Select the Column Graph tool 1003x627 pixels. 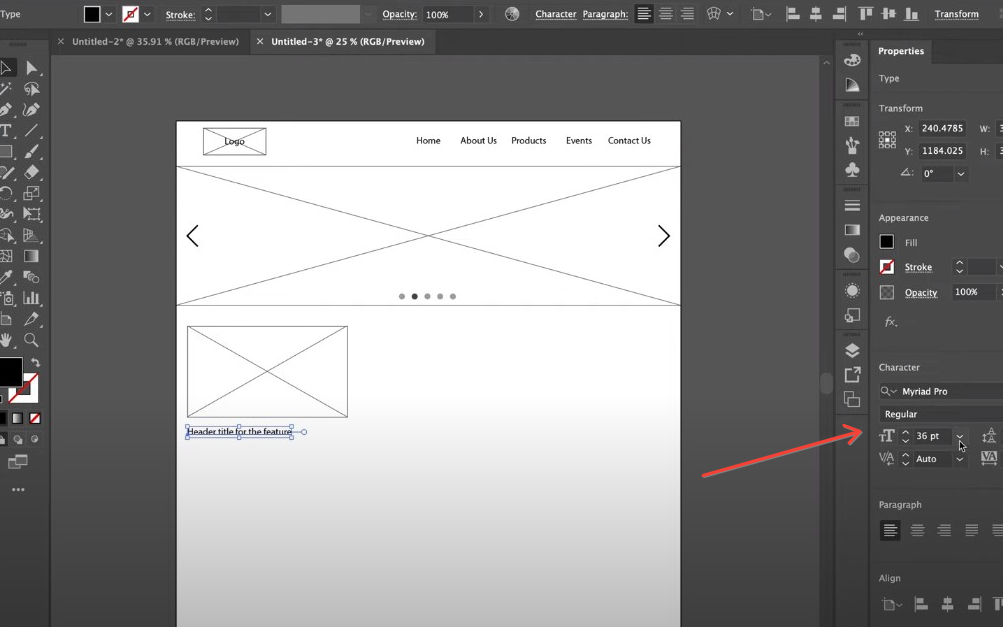click(33, 296)
